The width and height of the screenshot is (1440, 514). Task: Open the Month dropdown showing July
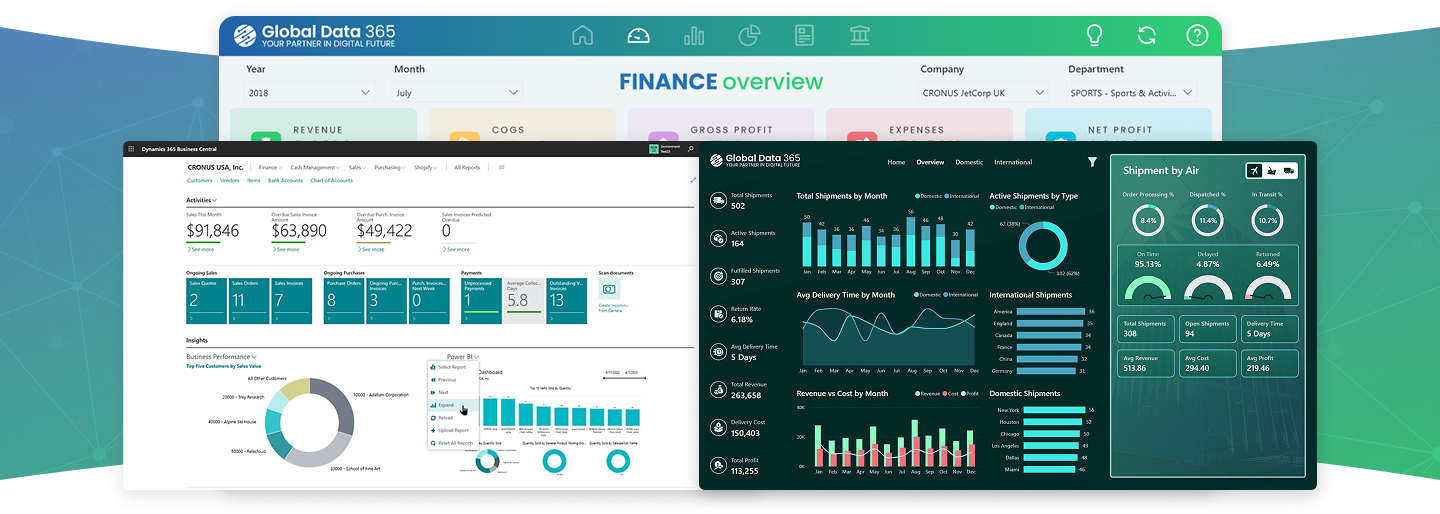point(457,93)
